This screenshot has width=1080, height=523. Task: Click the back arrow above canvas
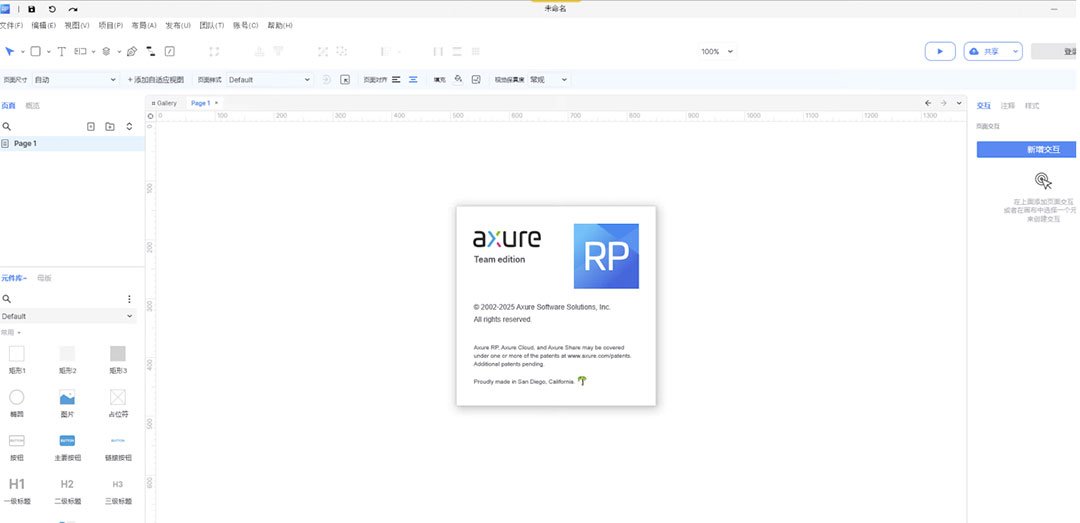(x=928, y=103)
